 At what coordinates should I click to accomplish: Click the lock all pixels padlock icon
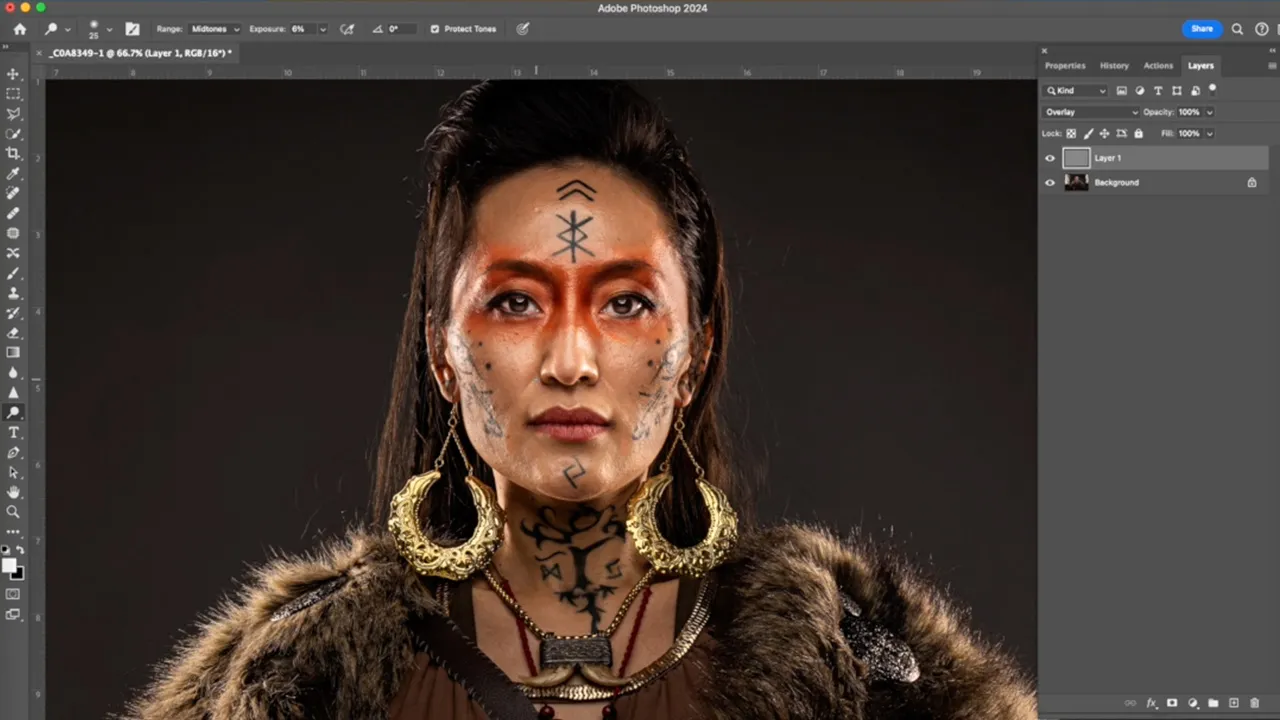click(x=1138, y=133)
